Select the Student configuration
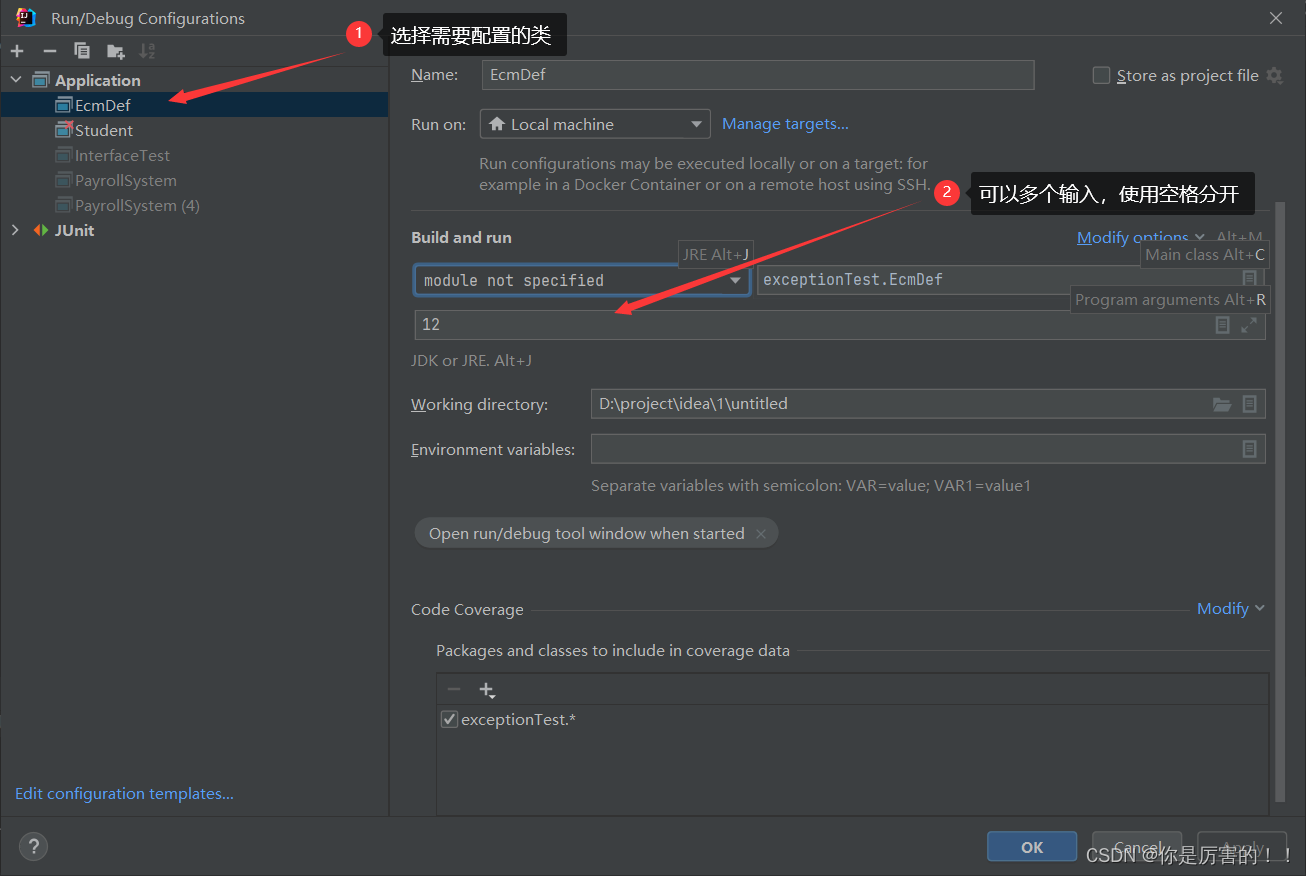Viewport: 1306px width, 876px height. point(103,129)
